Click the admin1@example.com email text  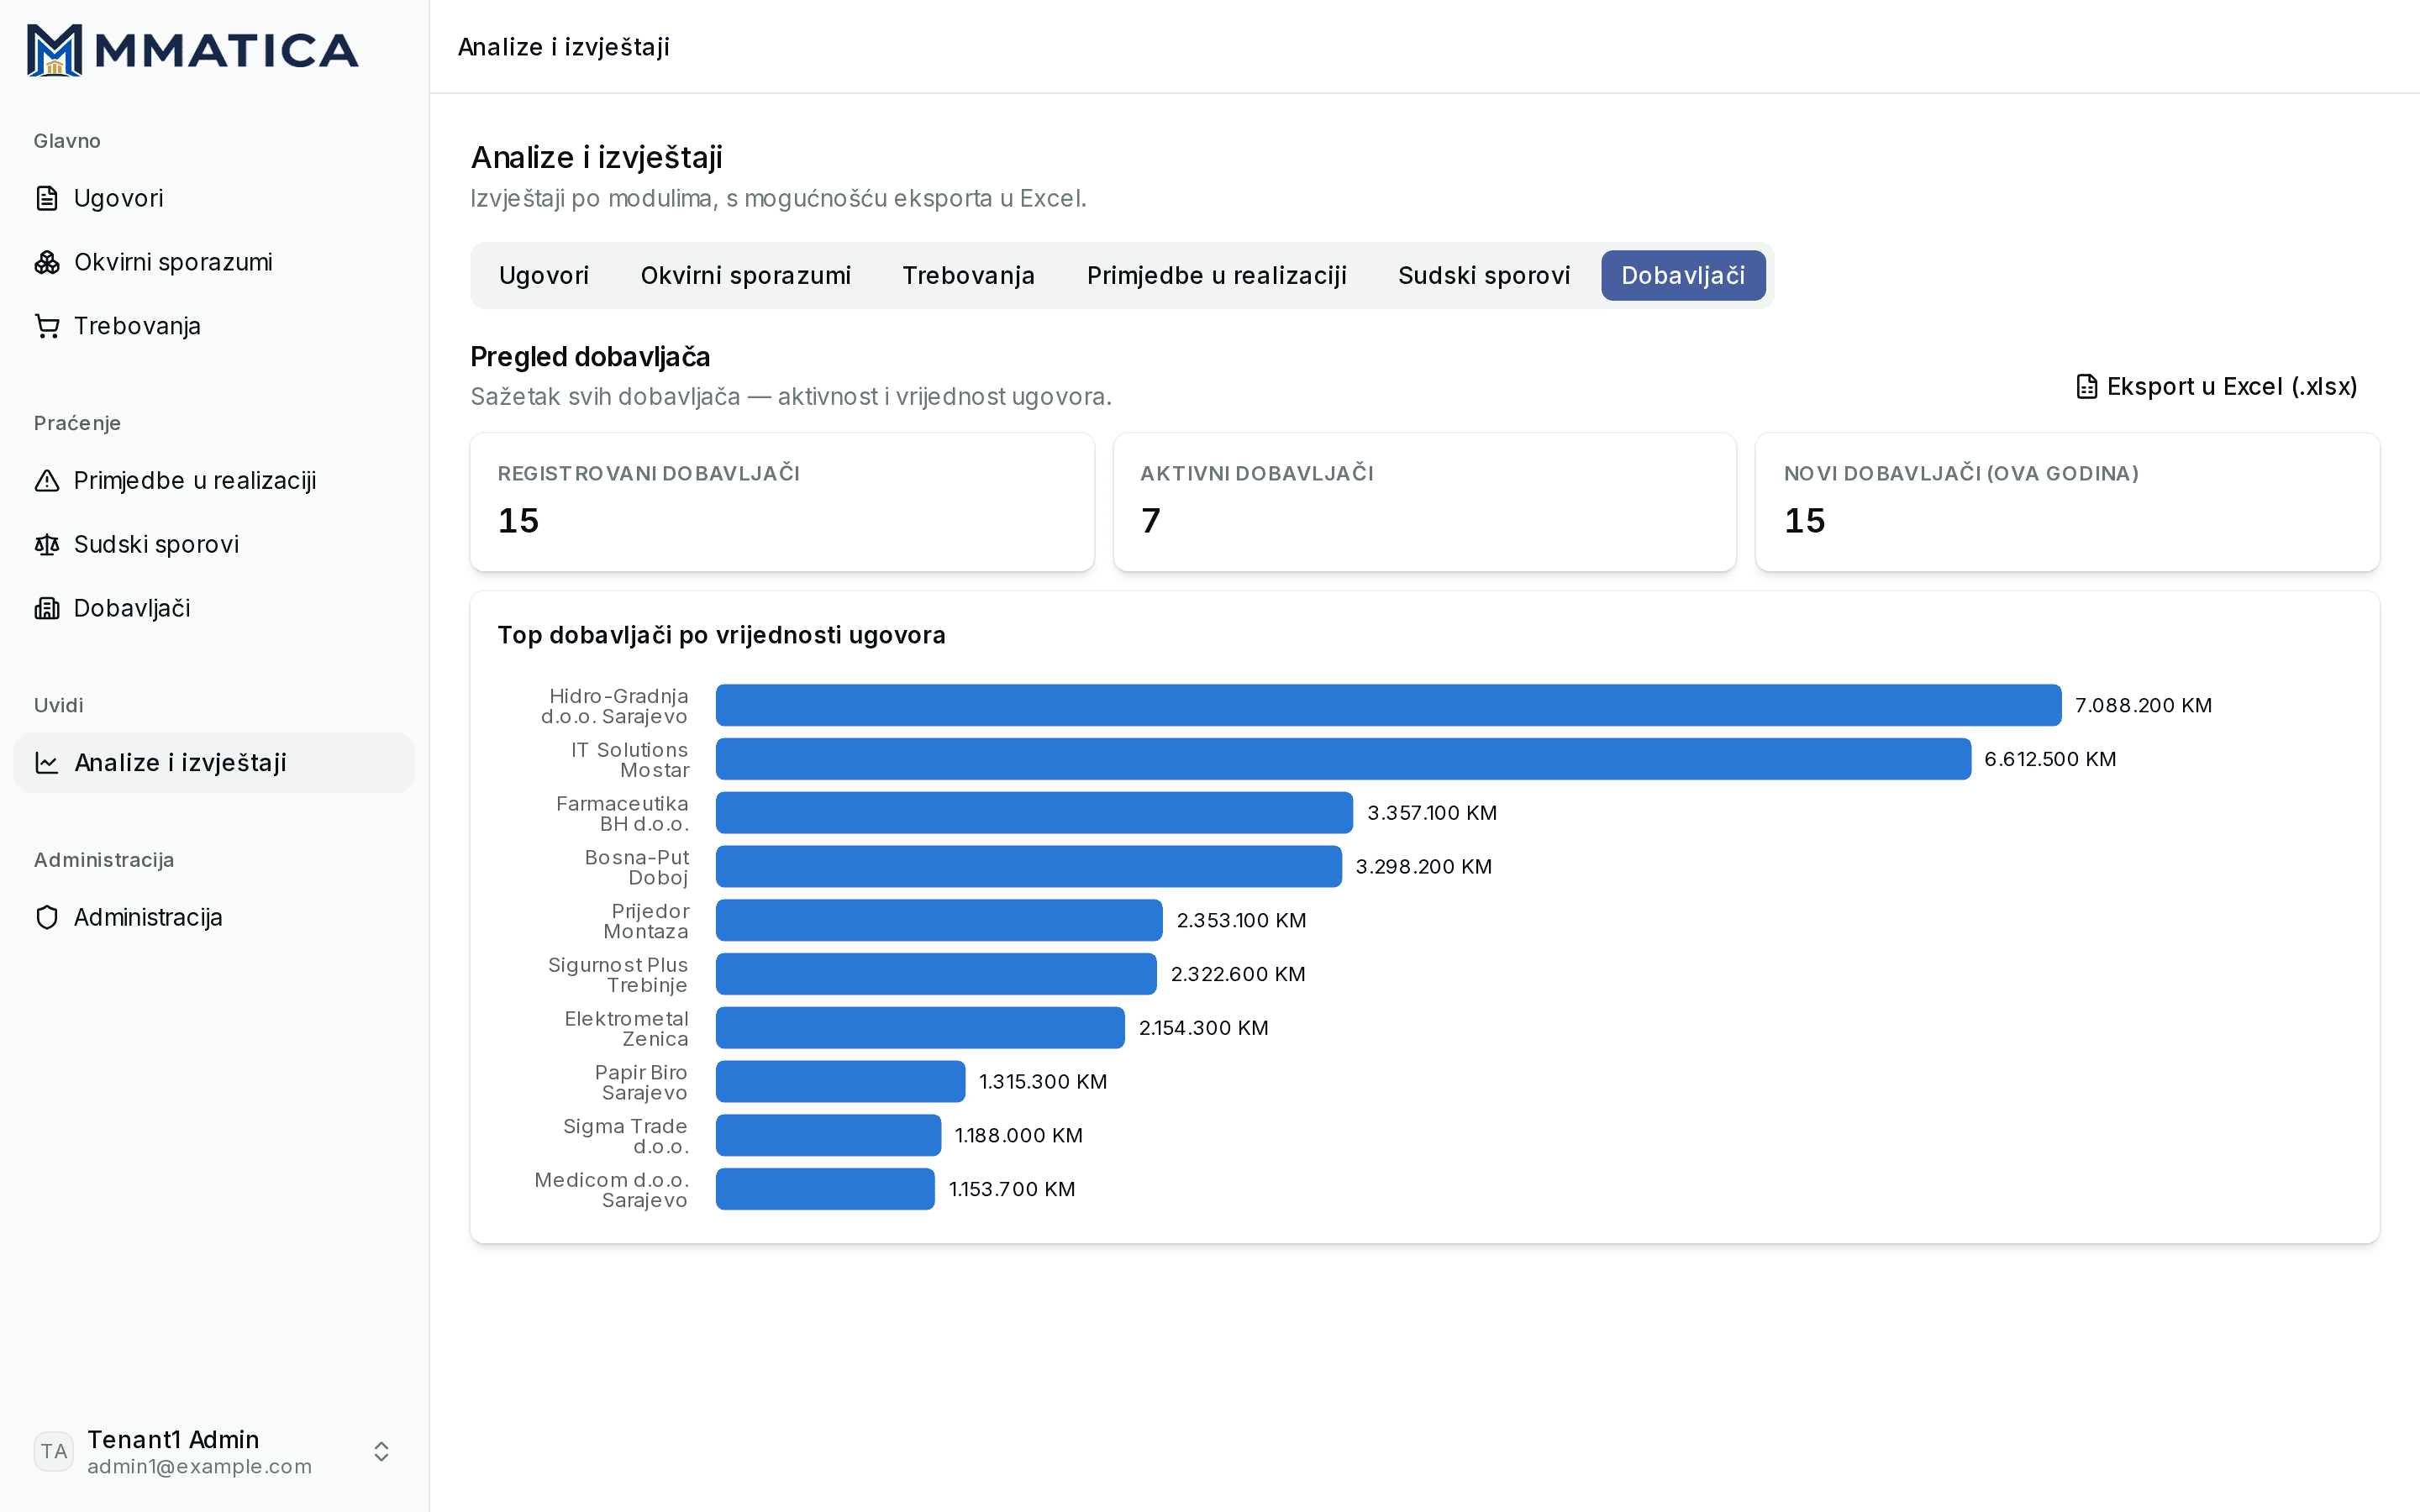199,1467
